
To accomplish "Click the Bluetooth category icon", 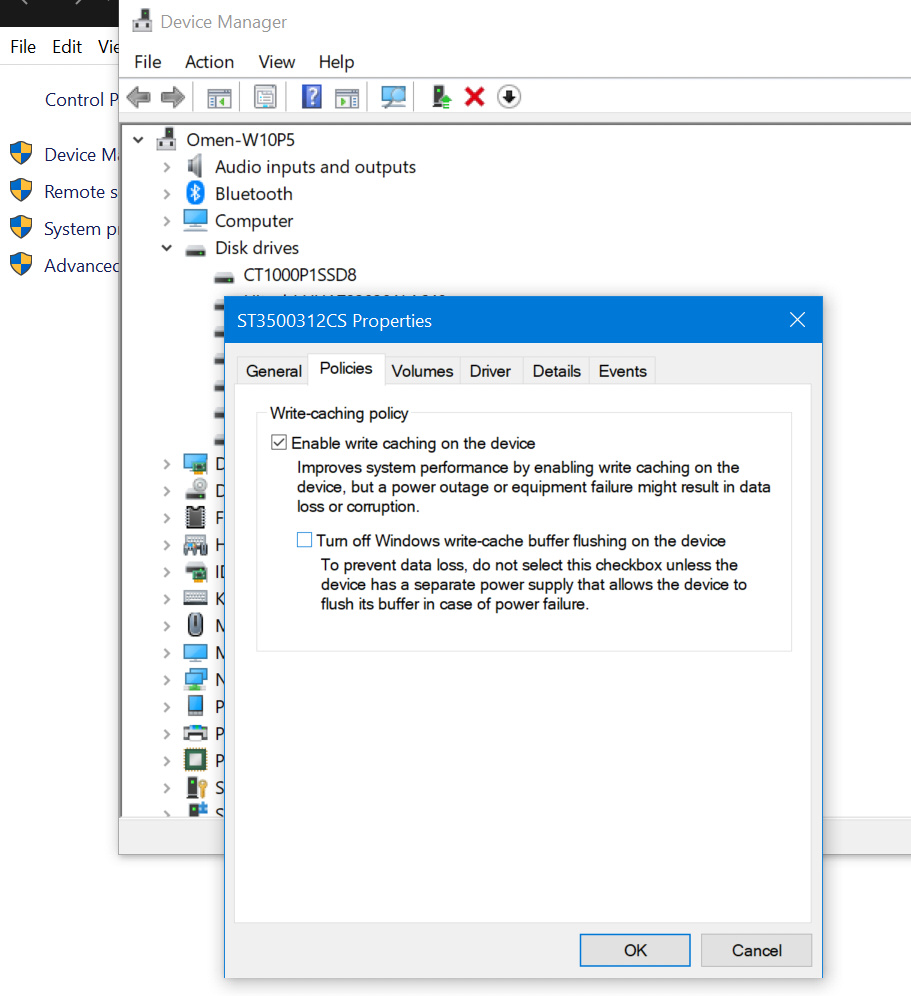I will coord(195,193).
